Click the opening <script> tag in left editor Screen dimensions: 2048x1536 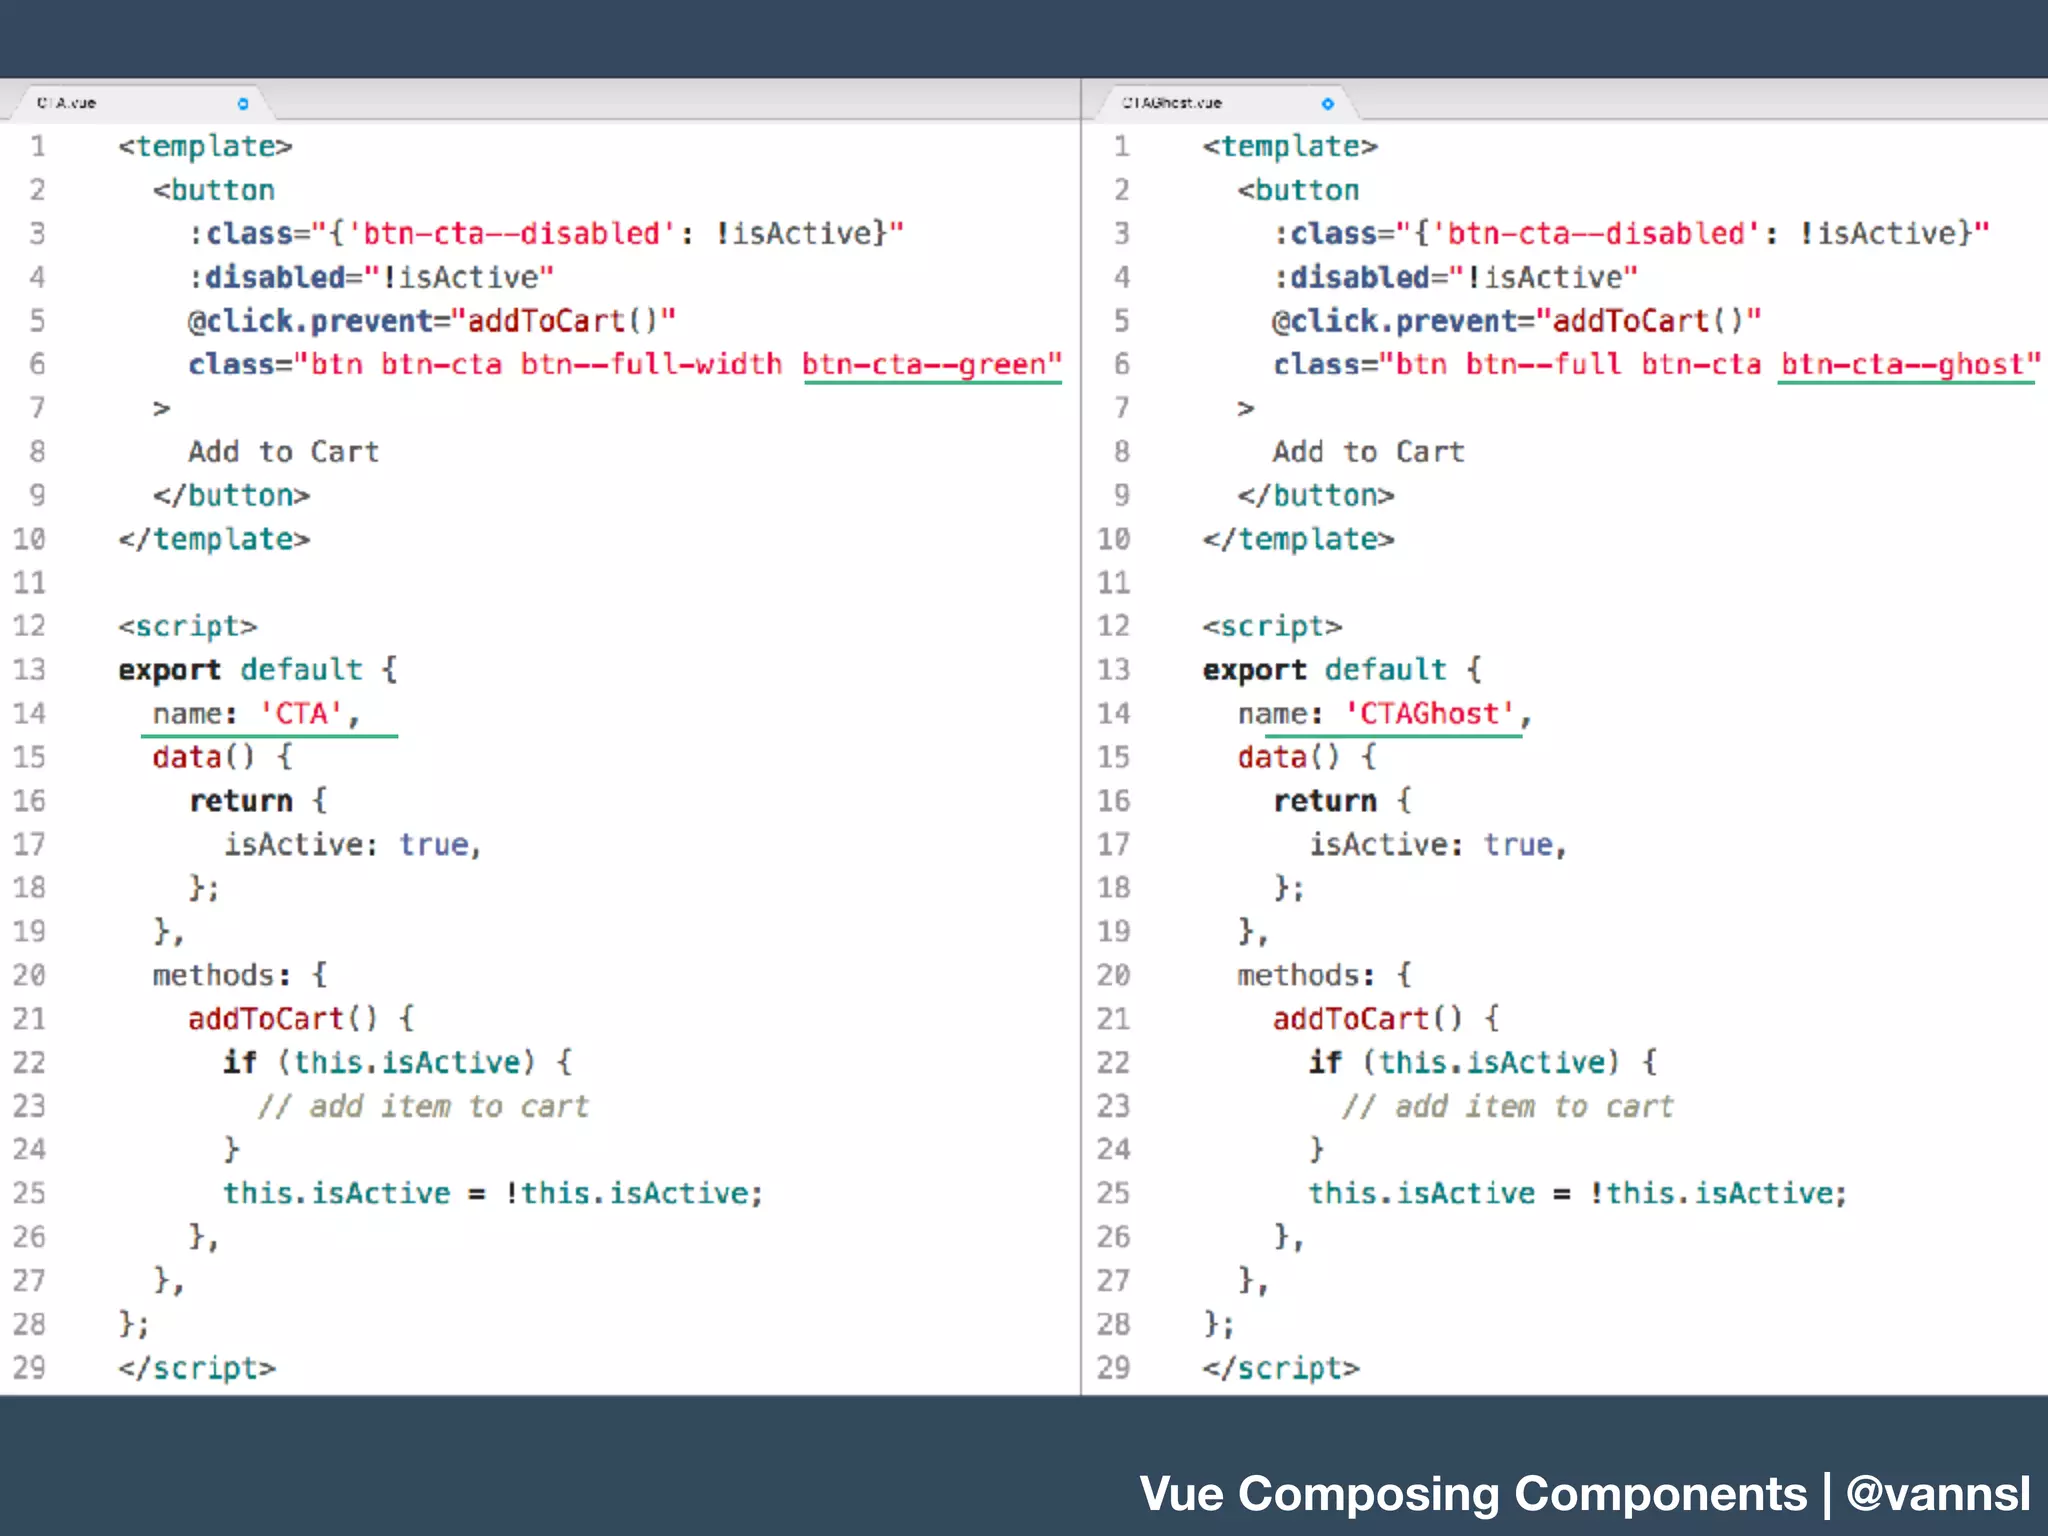(x=187, y=627)
